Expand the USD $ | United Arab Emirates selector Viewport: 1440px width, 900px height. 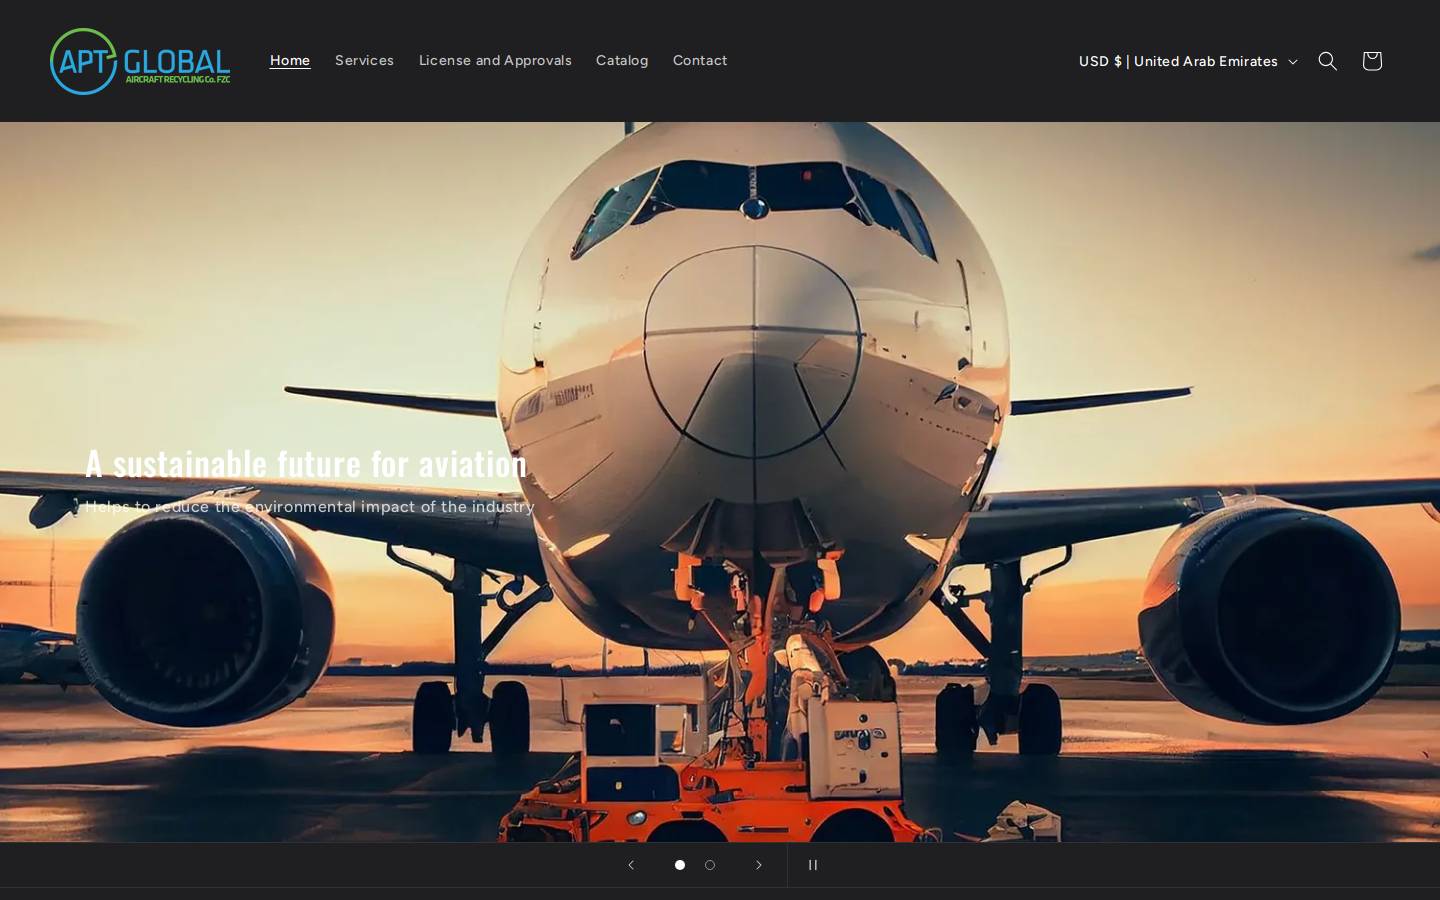tap(1187, 61)
